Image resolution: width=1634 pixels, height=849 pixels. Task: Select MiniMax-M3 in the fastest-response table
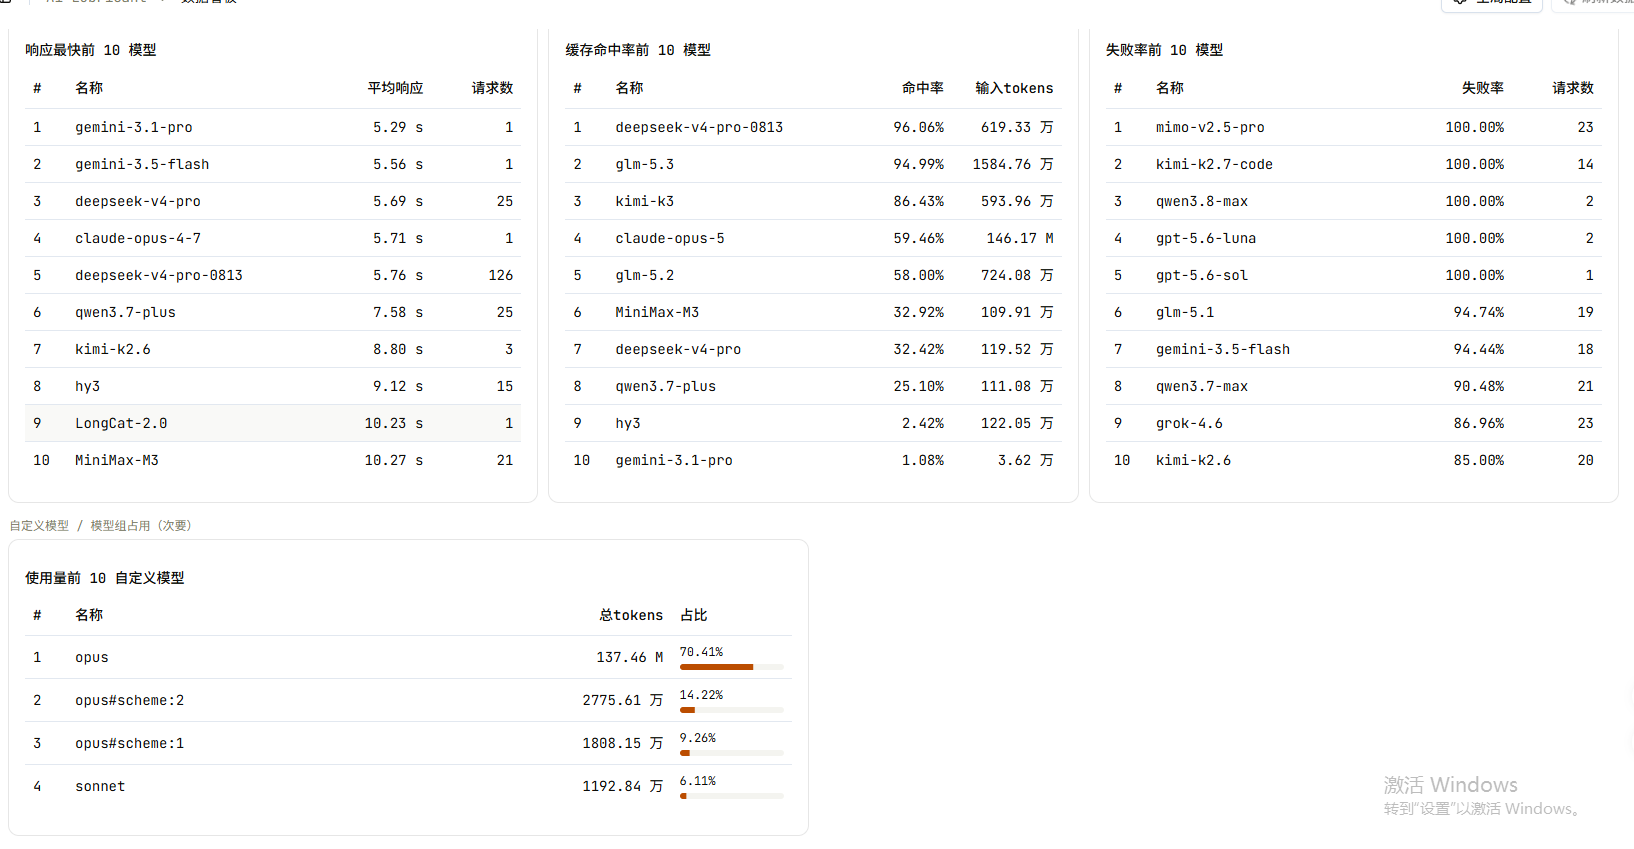[273, 460]
